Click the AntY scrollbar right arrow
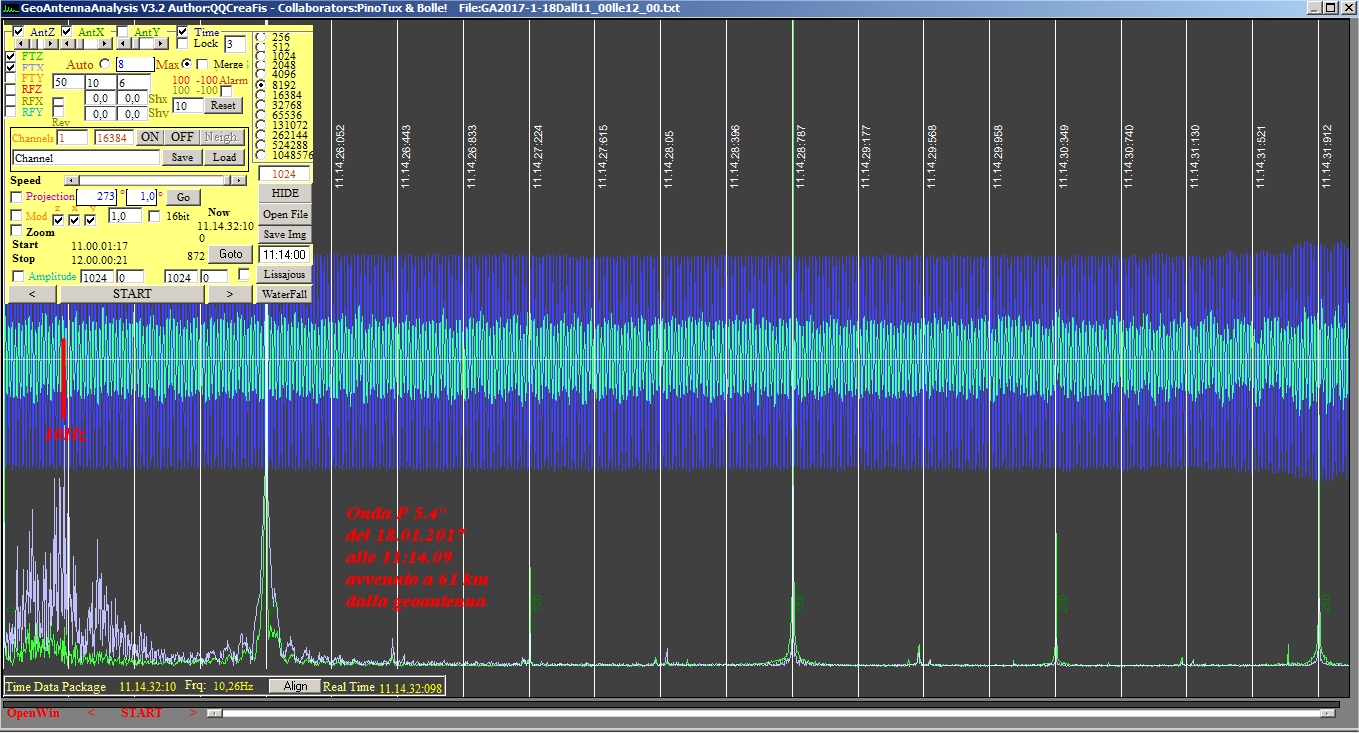This screenshot has width=1359, height=733. tap(160, 43)
